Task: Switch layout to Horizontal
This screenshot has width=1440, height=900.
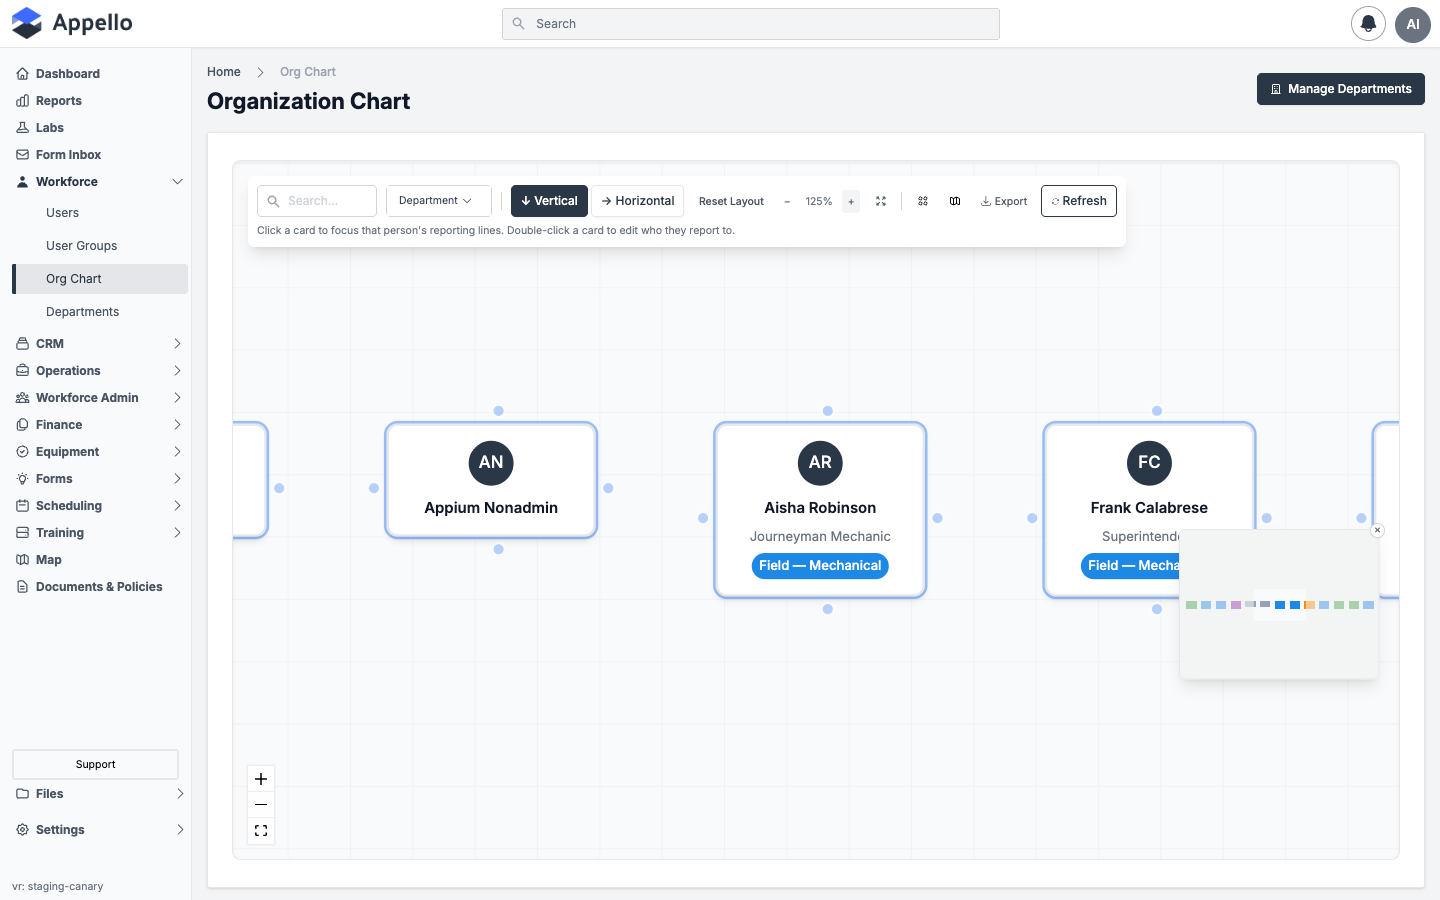Action: (x=638, y=201)
